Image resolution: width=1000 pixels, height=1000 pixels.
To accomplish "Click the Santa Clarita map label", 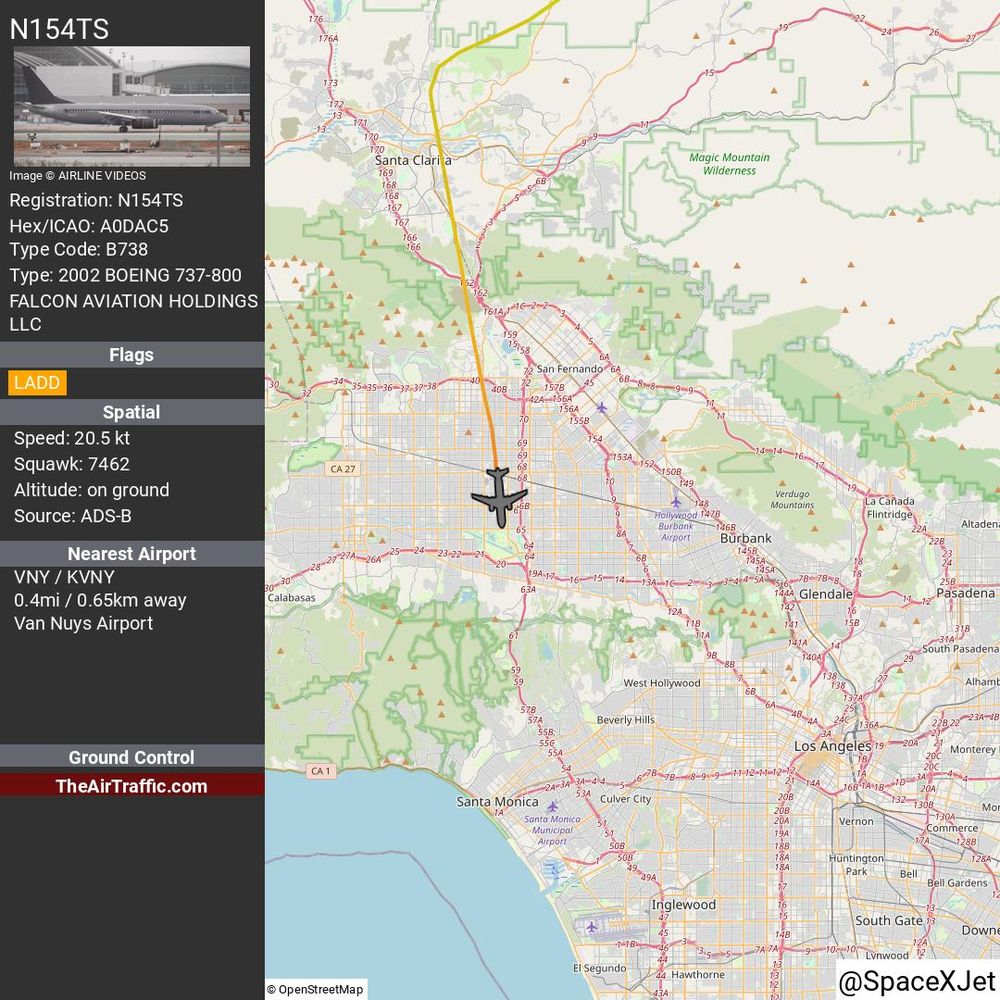I will point(413,160).
